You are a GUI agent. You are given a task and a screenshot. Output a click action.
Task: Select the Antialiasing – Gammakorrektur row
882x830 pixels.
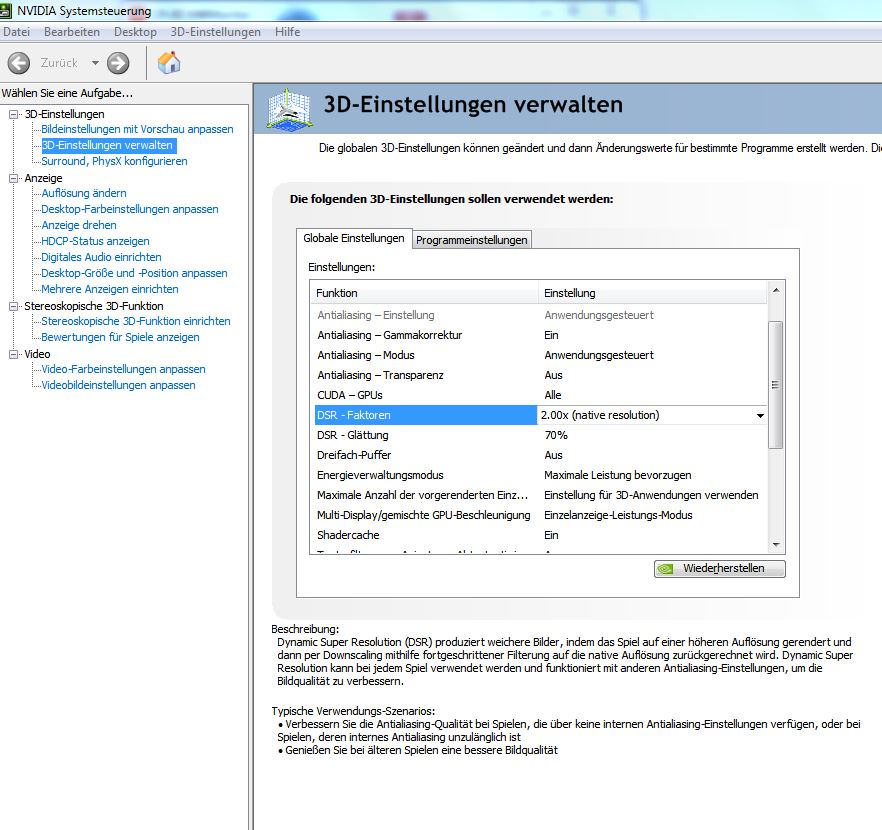tap(539, 335)
